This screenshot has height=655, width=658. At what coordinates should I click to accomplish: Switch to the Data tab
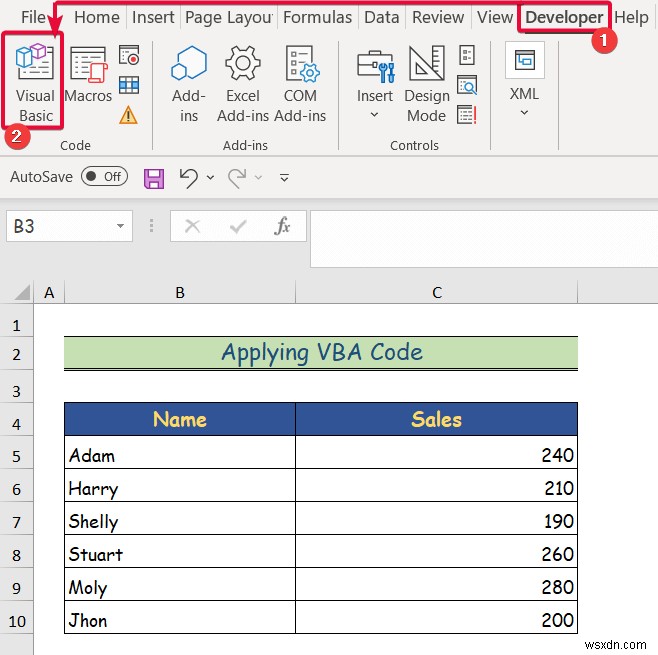click(x=381, y=17)
